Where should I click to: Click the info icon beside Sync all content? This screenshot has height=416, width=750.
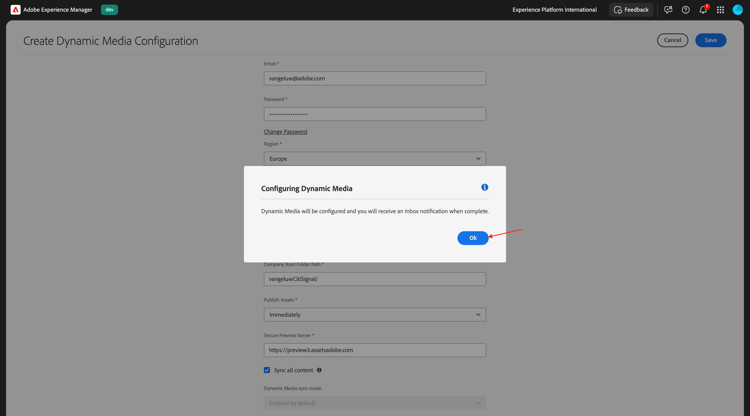point(319,370)
